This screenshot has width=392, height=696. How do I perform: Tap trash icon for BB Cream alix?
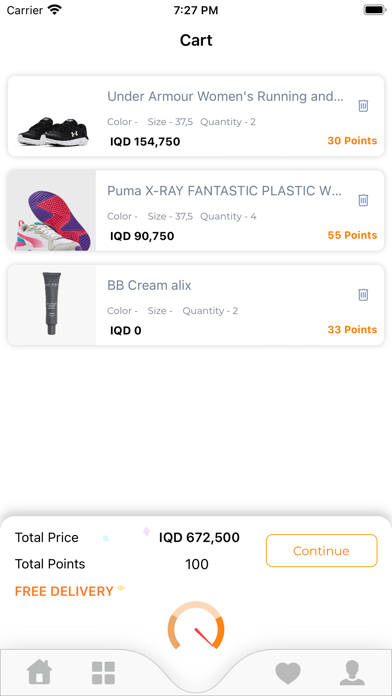click(x=363, y=295)
